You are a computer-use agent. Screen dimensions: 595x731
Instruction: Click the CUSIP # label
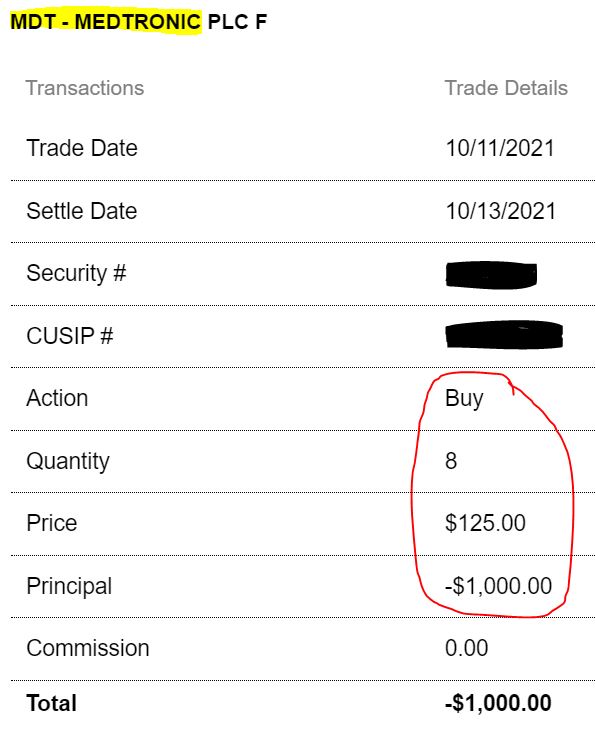click(70, 336)
